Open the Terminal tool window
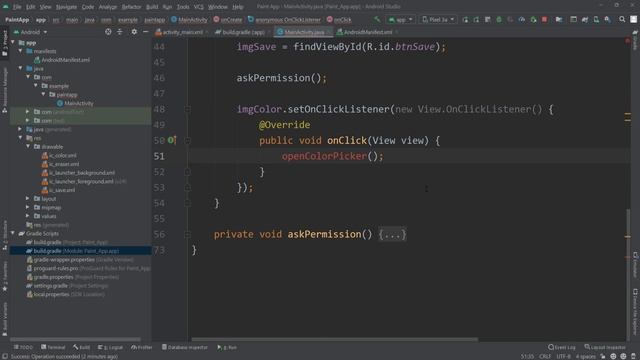Viewport: 640px width, 360px height. coord(53,347)
